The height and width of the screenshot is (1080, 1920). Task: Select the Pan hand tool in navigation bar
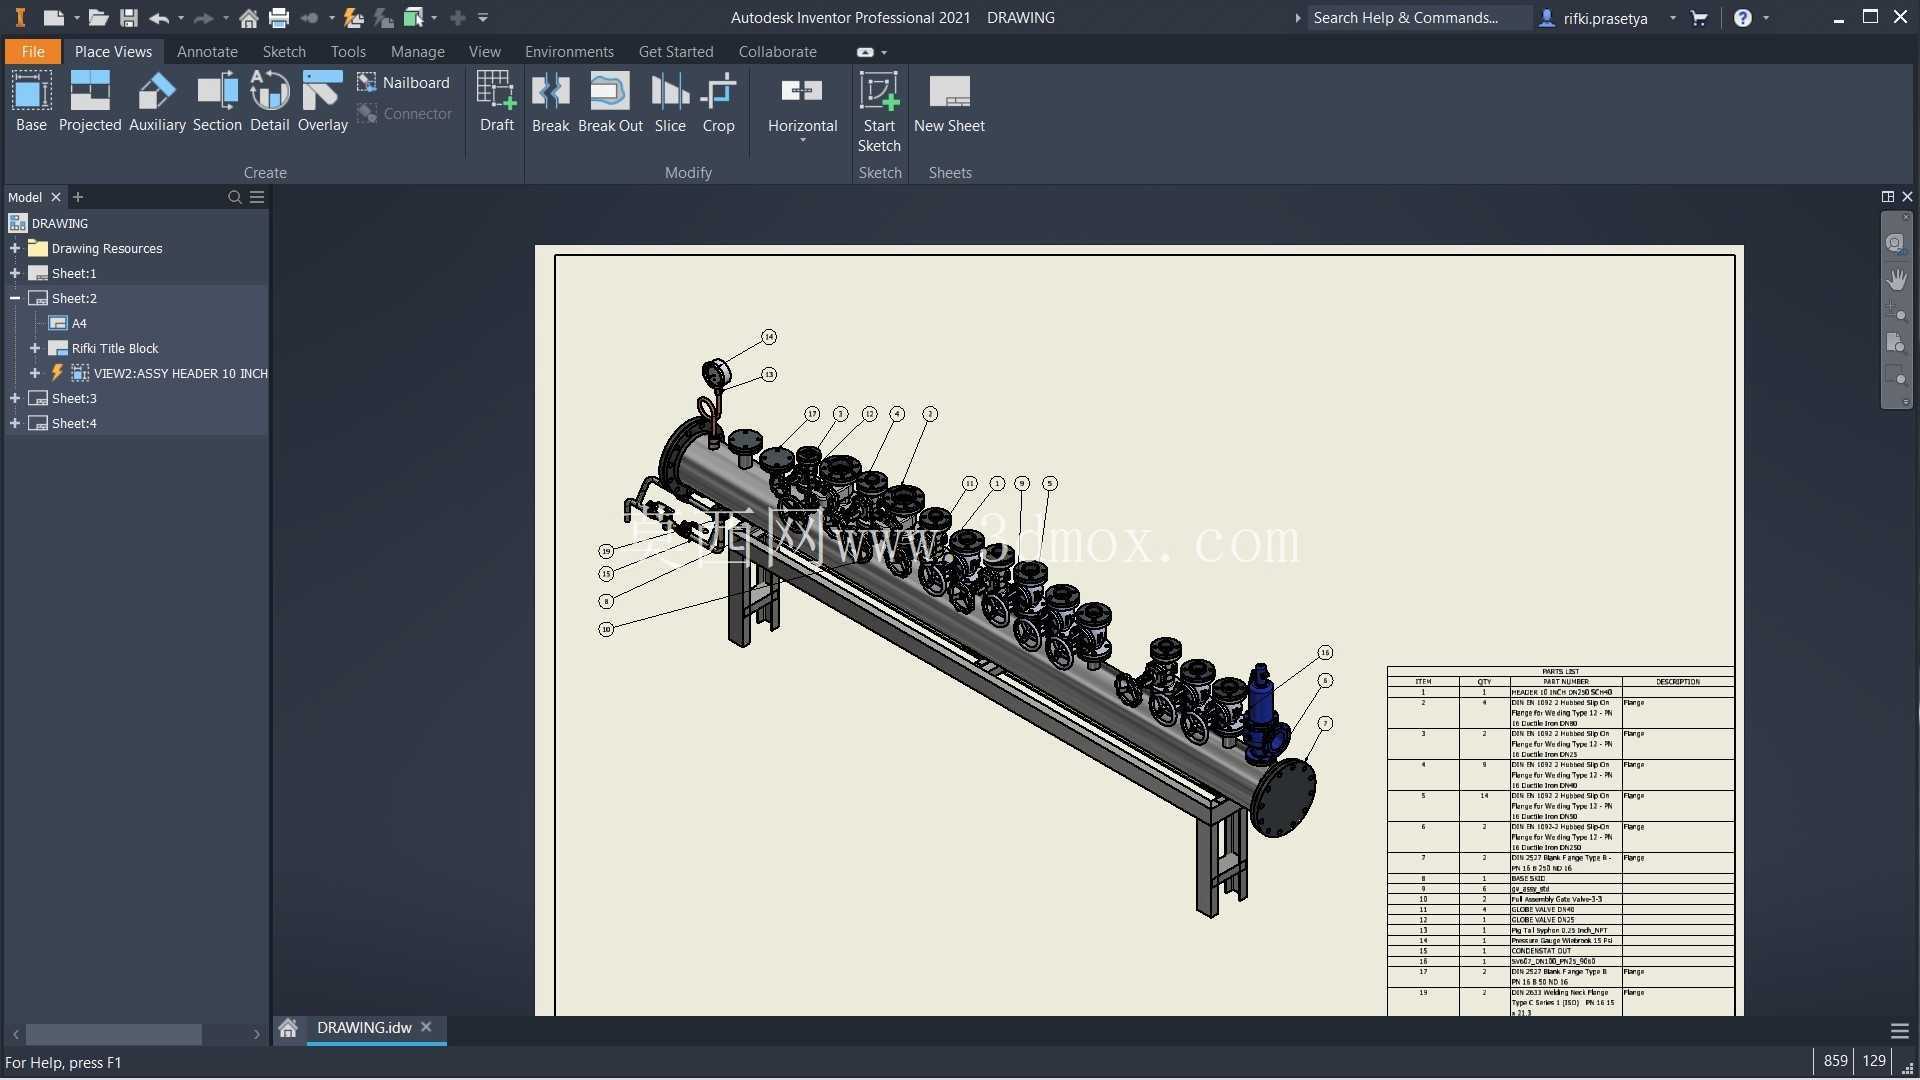point(1896,279)
